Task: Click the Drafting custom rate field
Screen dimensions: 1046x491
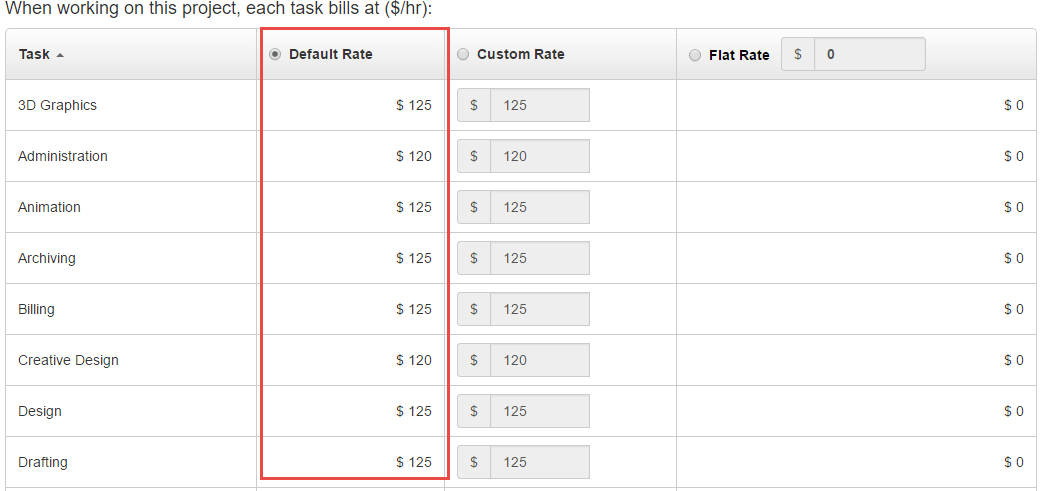Action: 539,462
